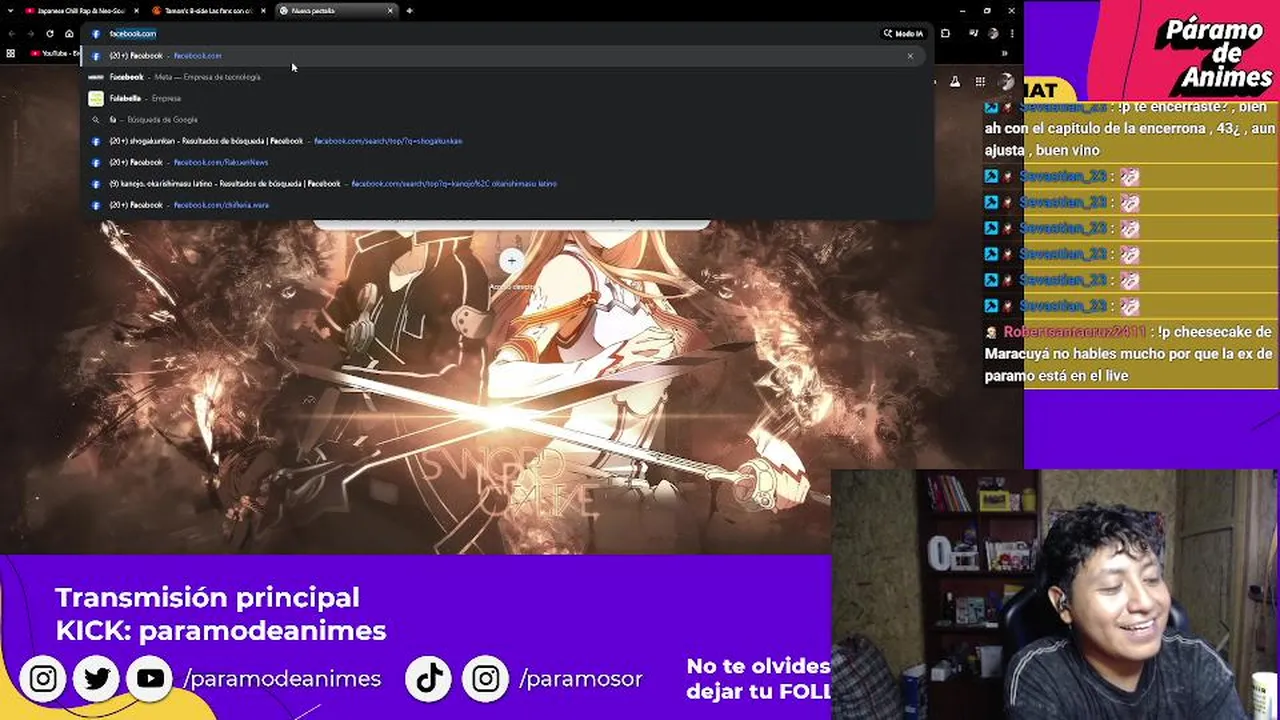The height and width of the screenshot is (720, 1280).
Task: Open Instagram icon beside /paramosor
Action: [x=485, y=679]
